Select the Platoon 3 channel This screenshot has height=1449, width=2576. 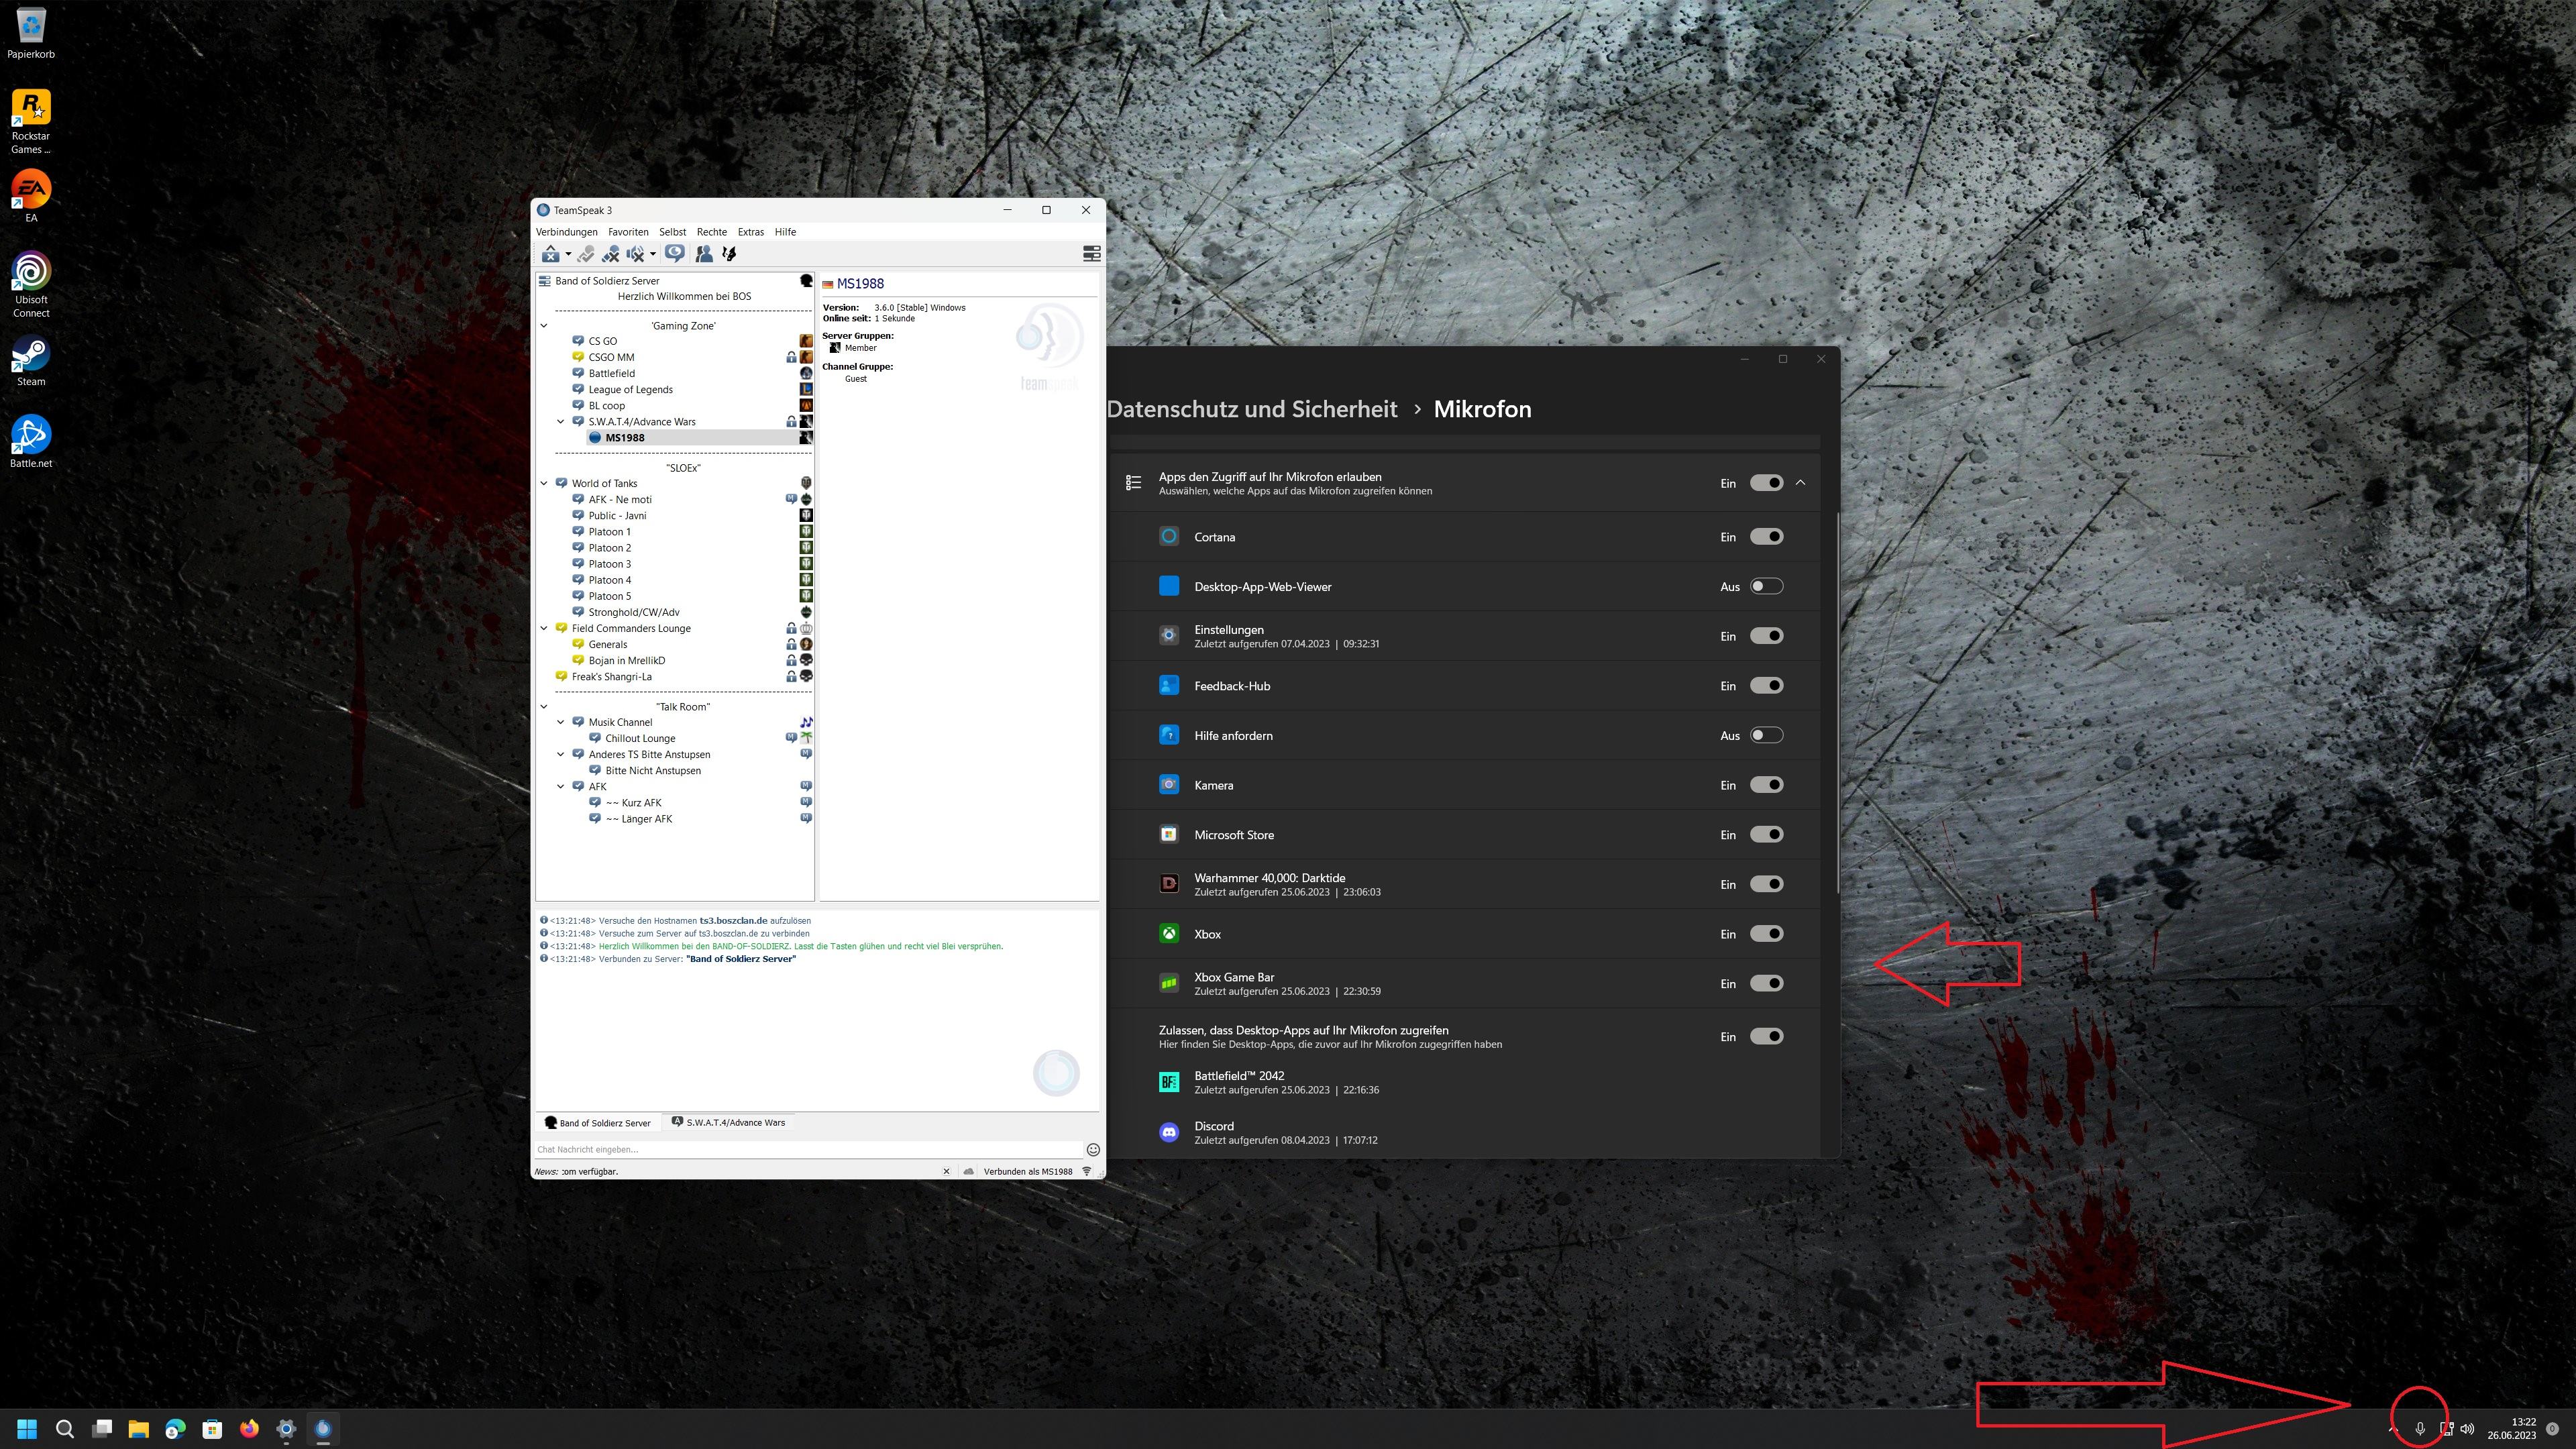(610, 564)
